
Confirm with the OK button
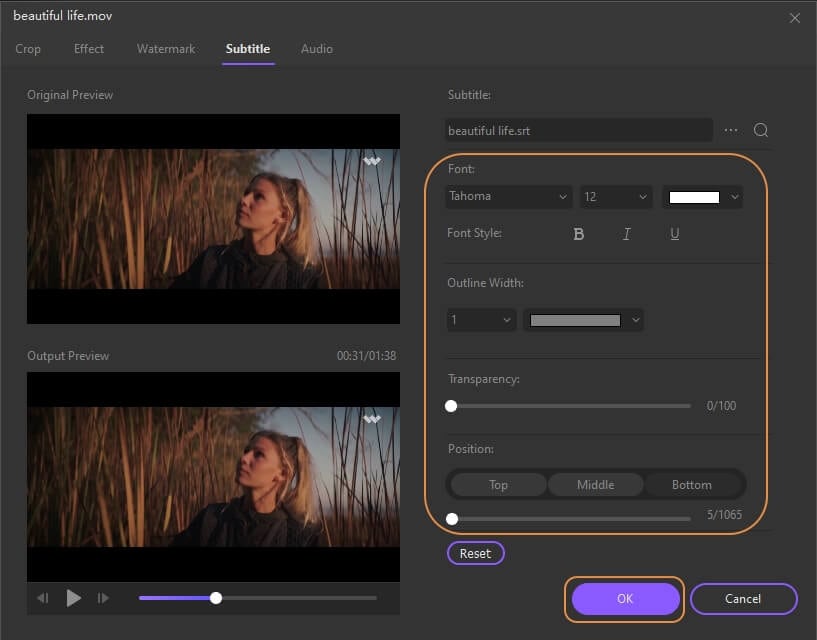625,598
